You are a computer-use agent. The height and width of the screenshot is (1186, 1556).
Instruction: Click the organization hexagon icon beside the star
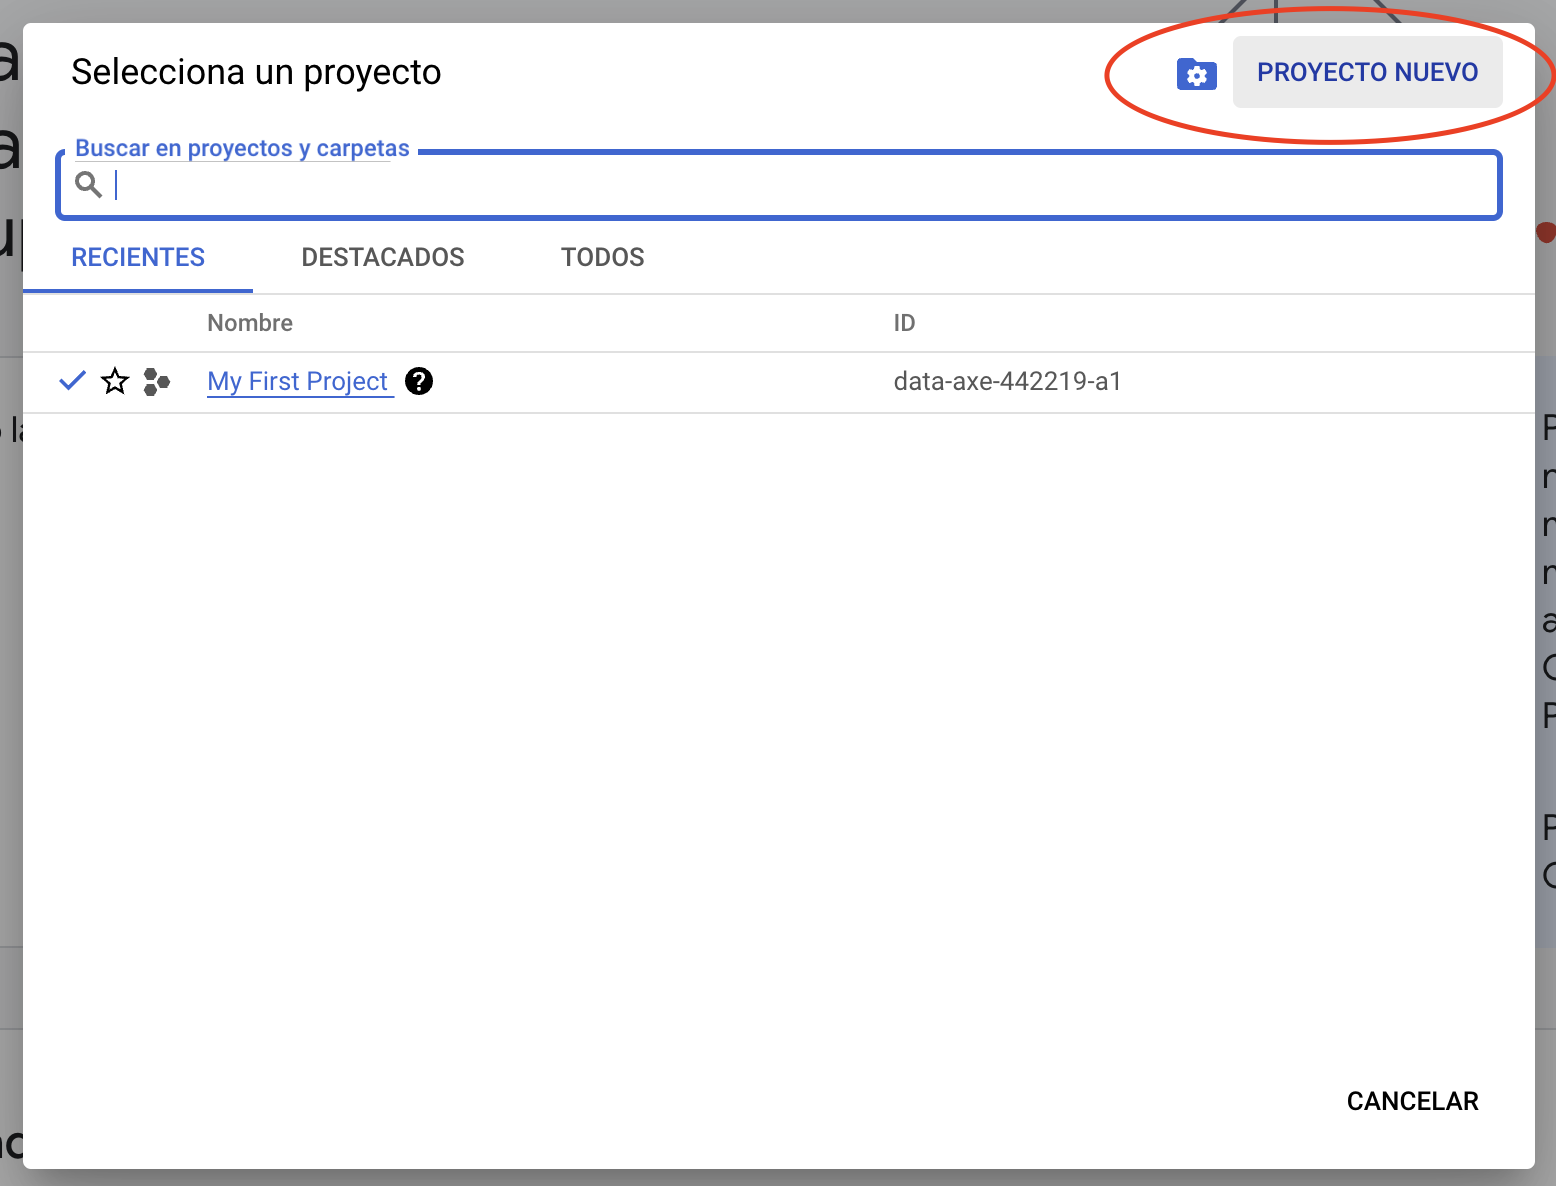click(157, 381)
